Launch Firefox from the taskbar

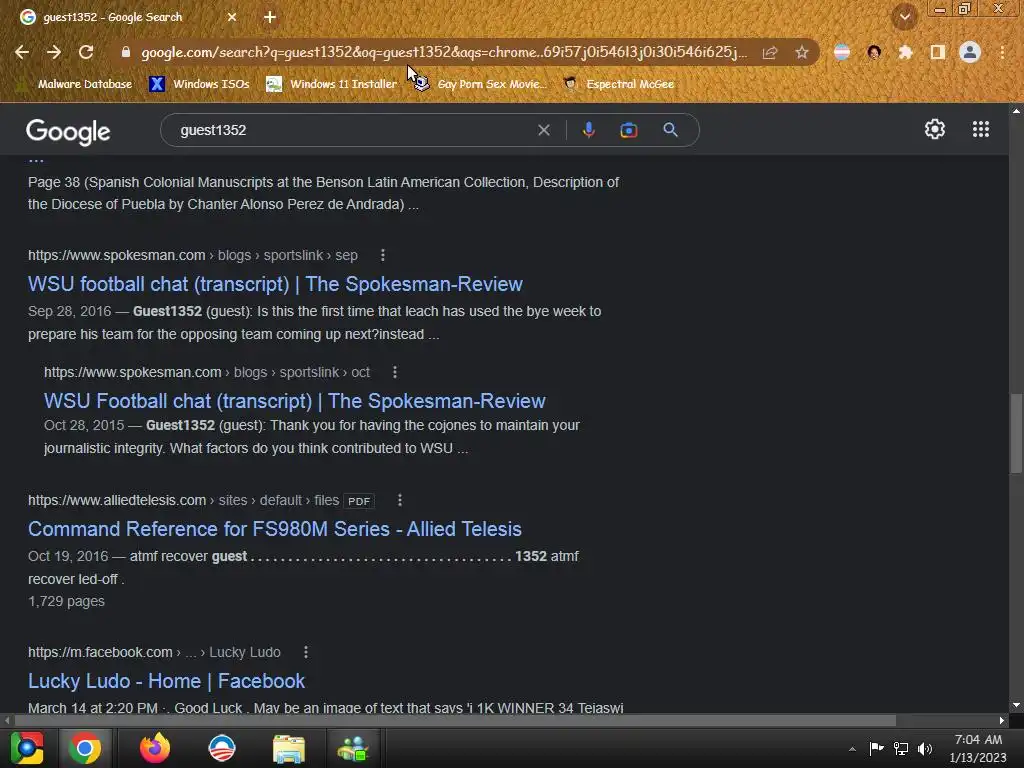click(155, 748)
